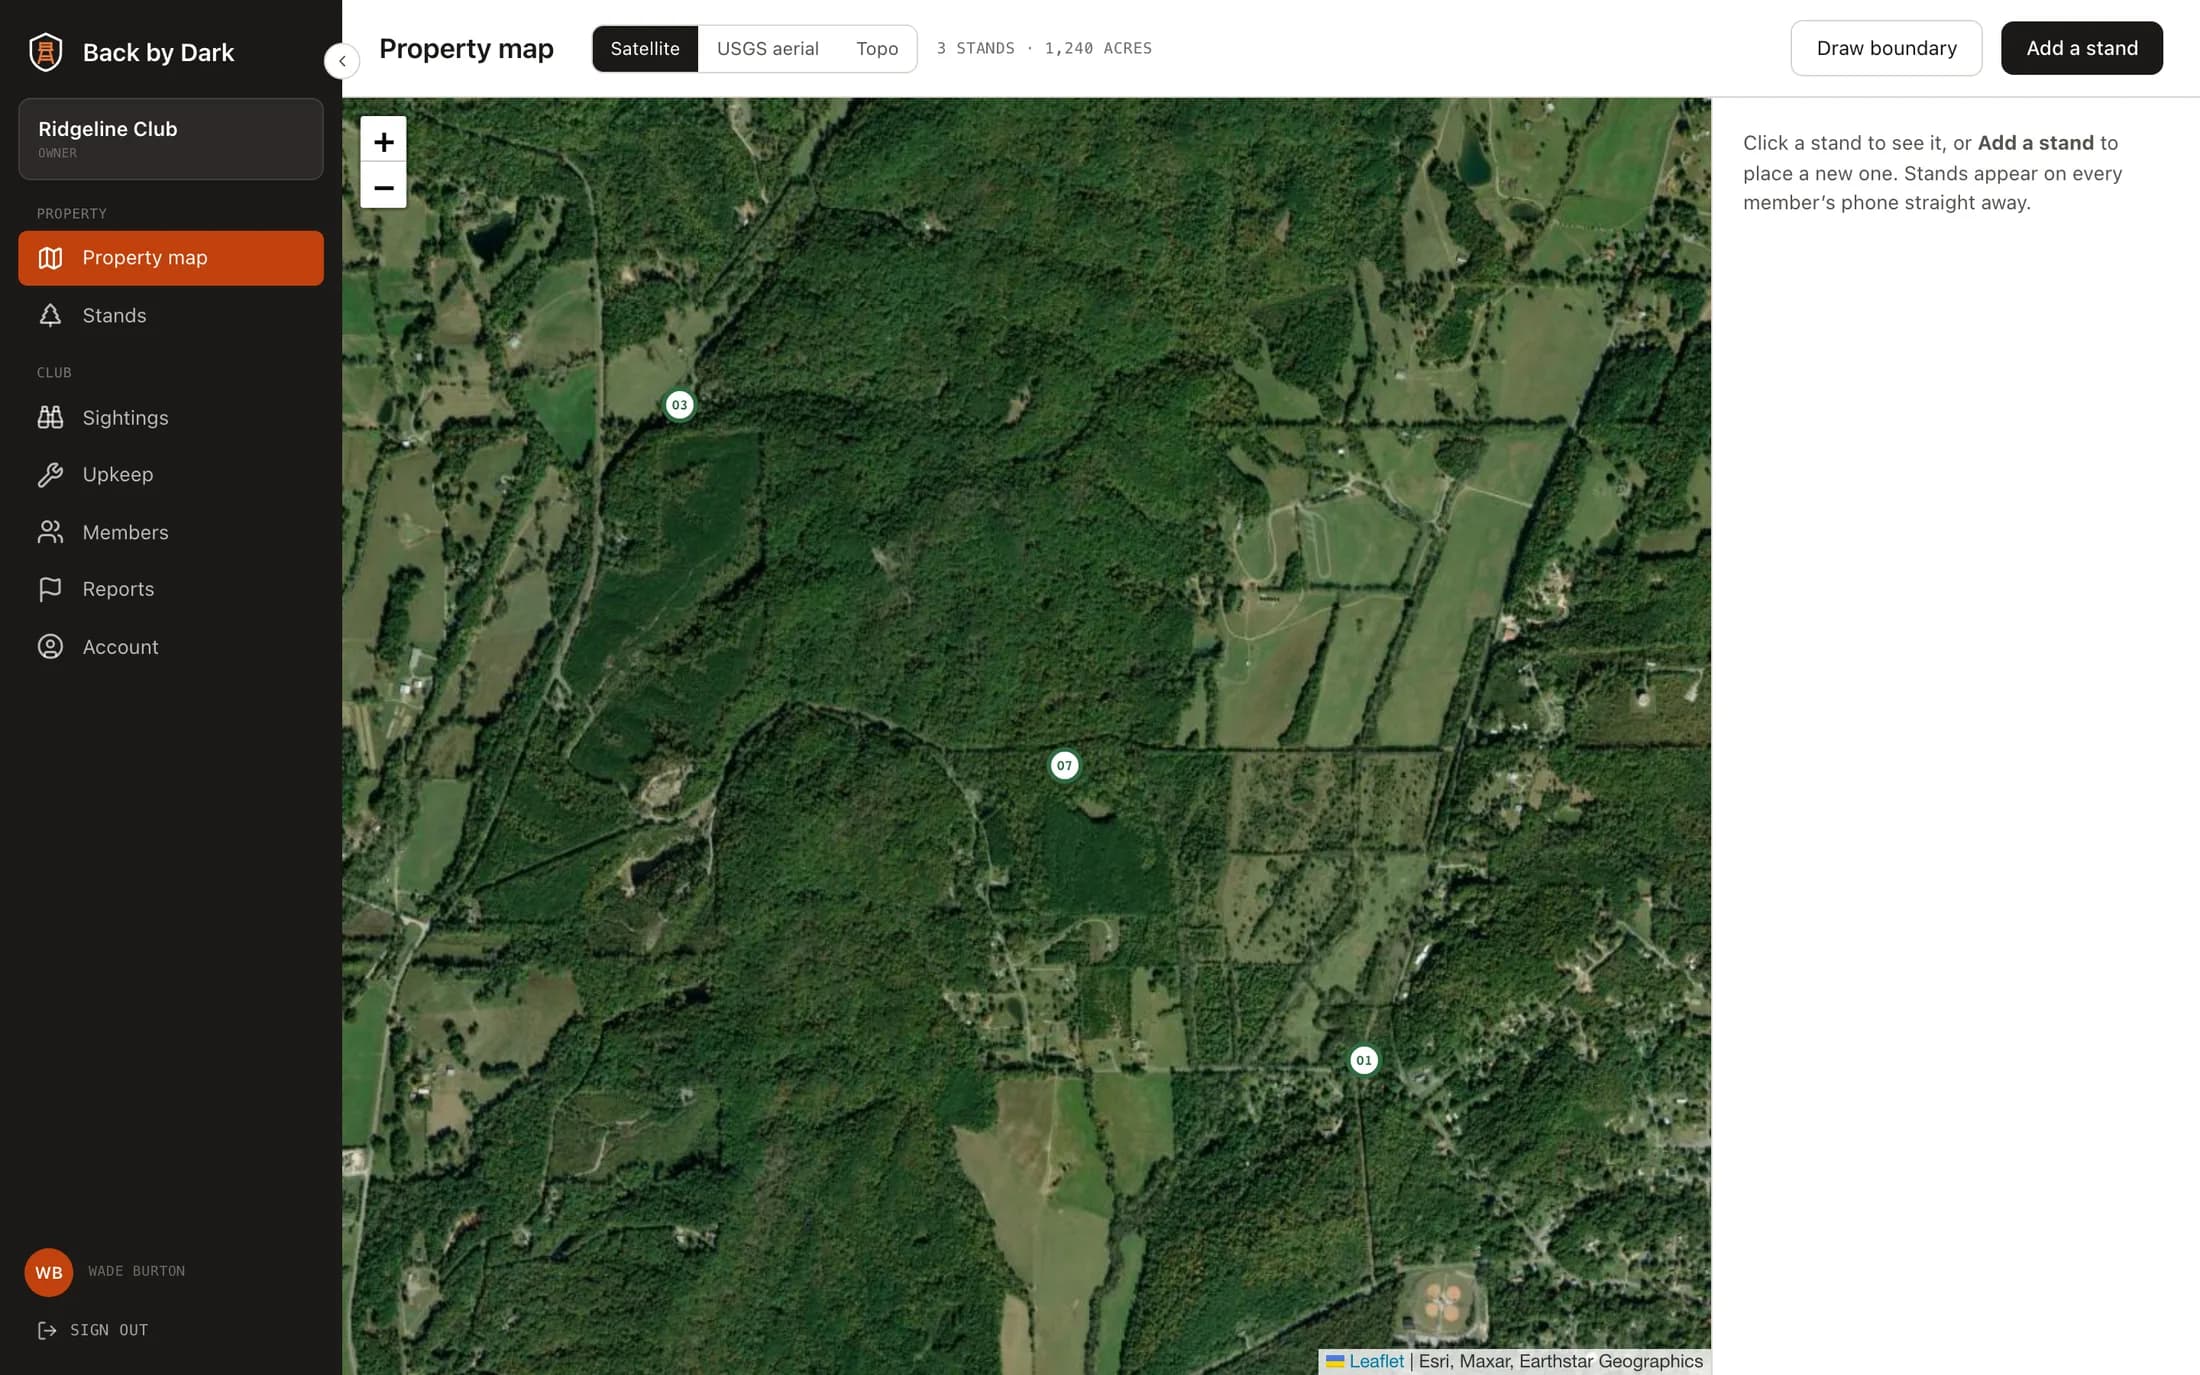Screen dimensions: 2200x1375
Task: Open the Members section
Action: 171,532
